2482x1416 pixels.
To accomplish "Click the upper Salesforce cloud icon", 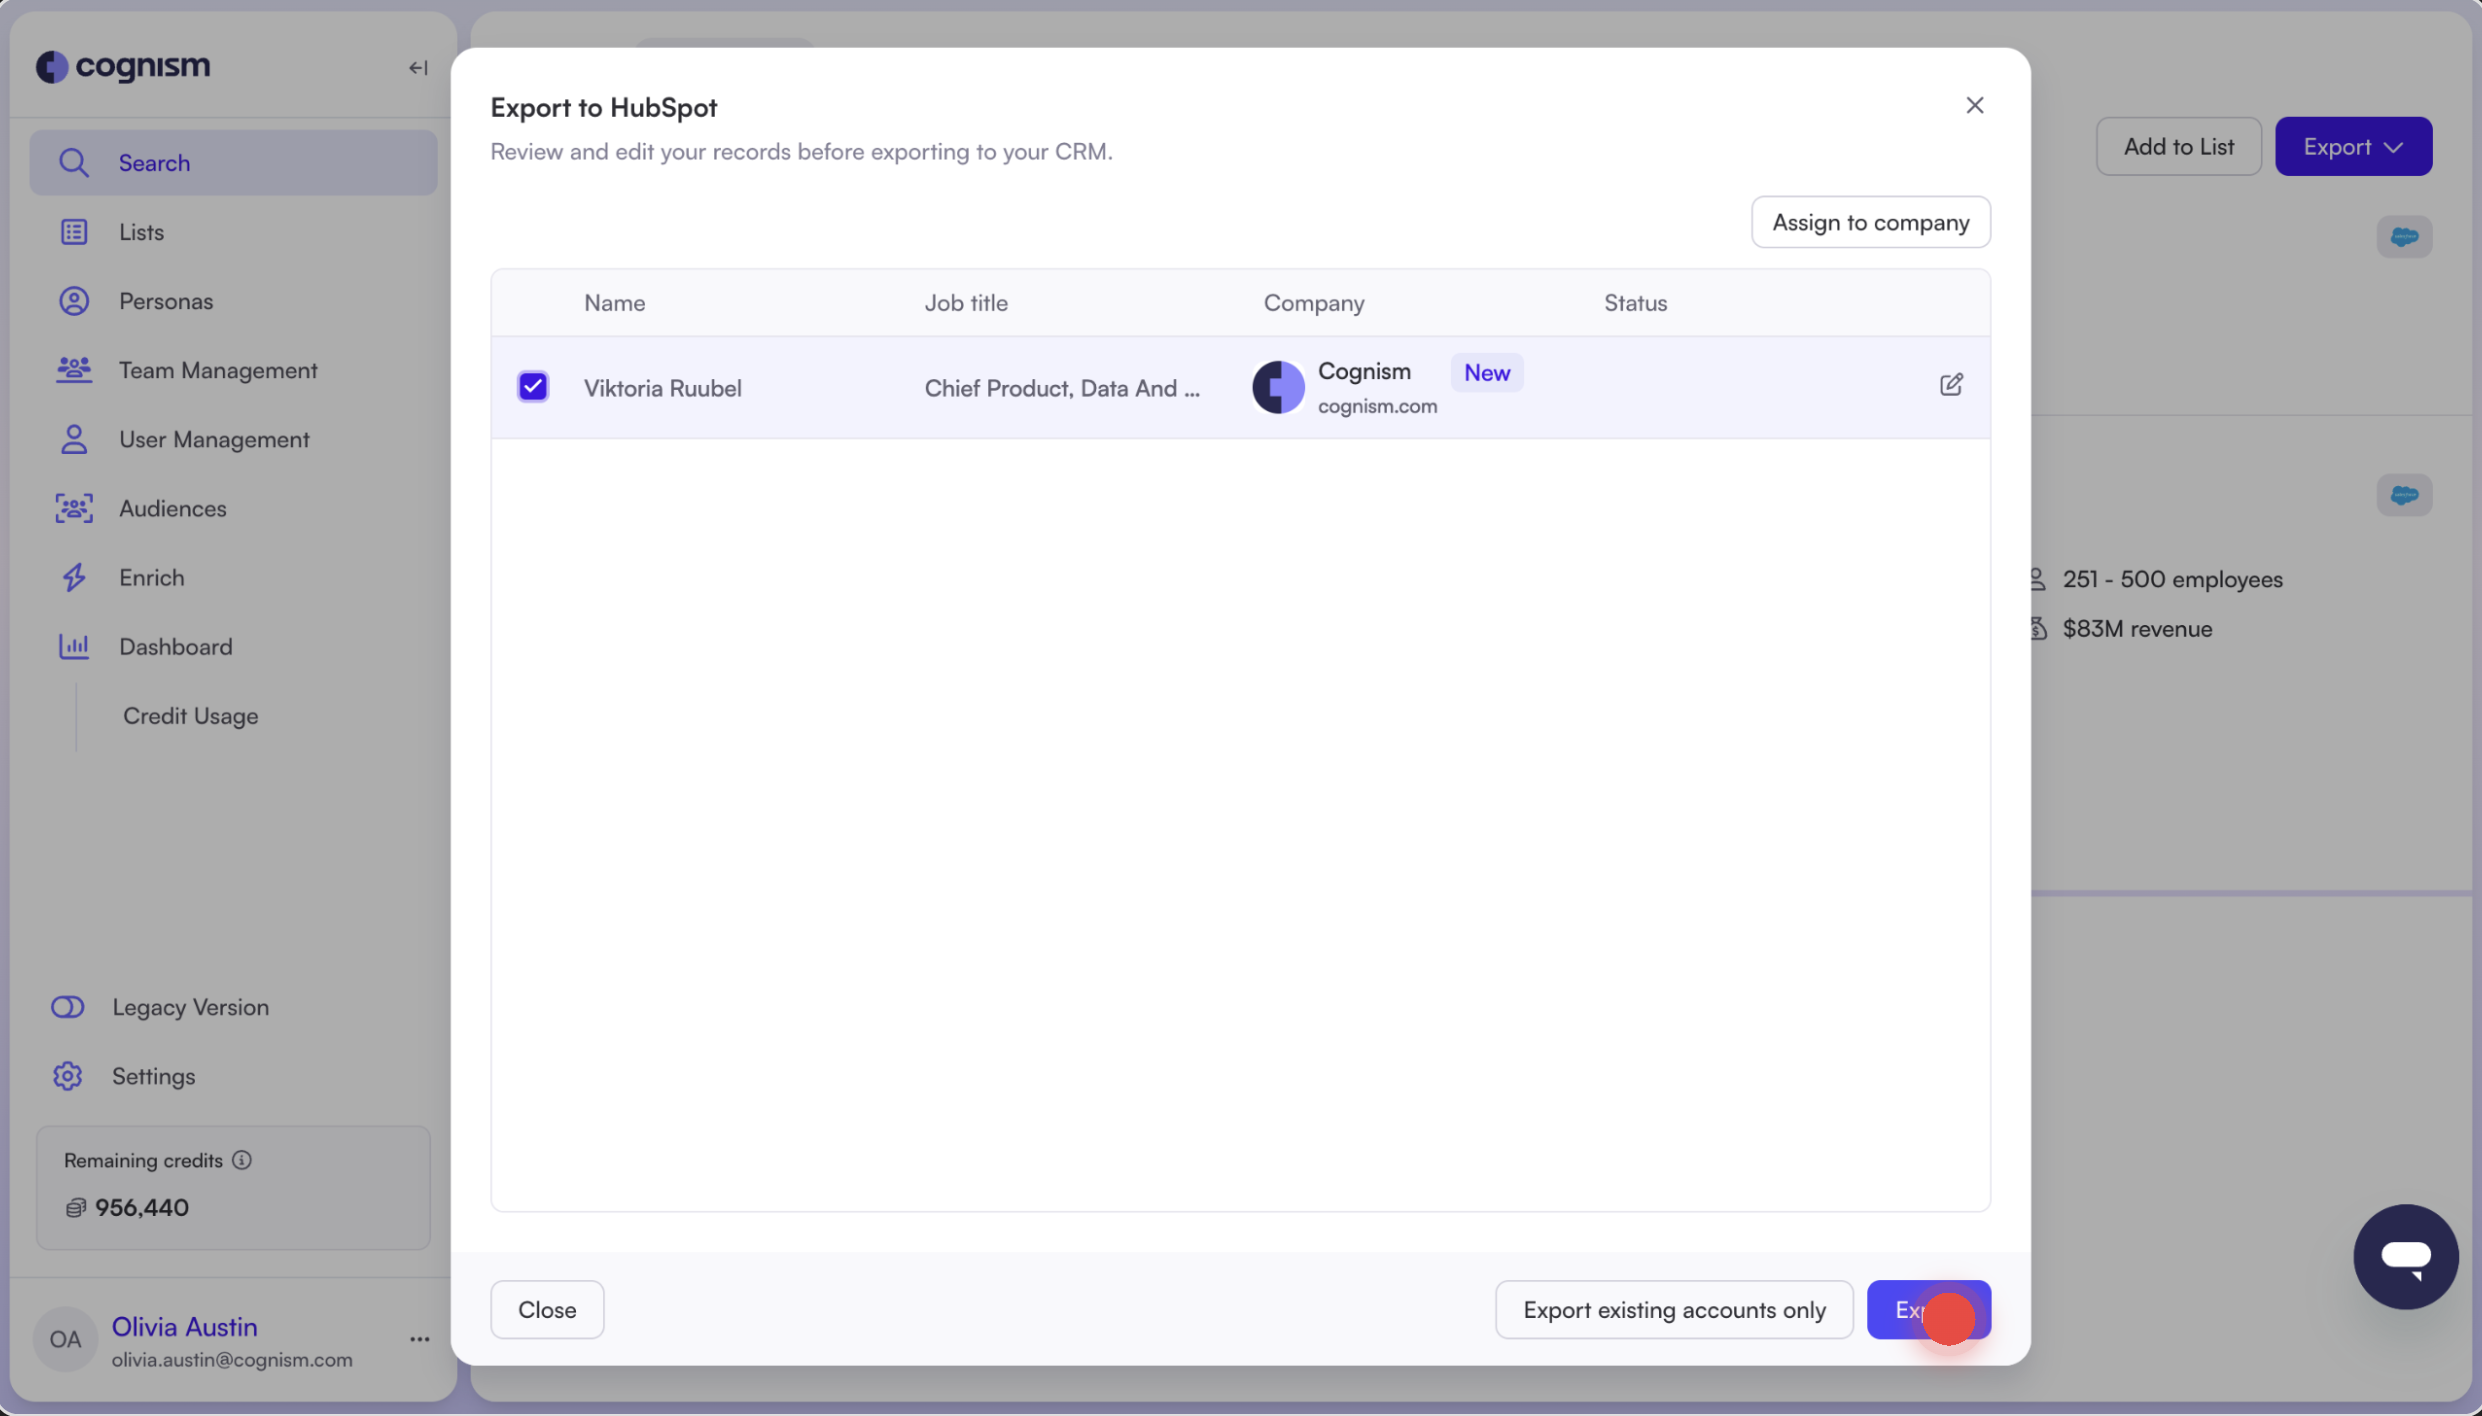I will coord(2404,237).
